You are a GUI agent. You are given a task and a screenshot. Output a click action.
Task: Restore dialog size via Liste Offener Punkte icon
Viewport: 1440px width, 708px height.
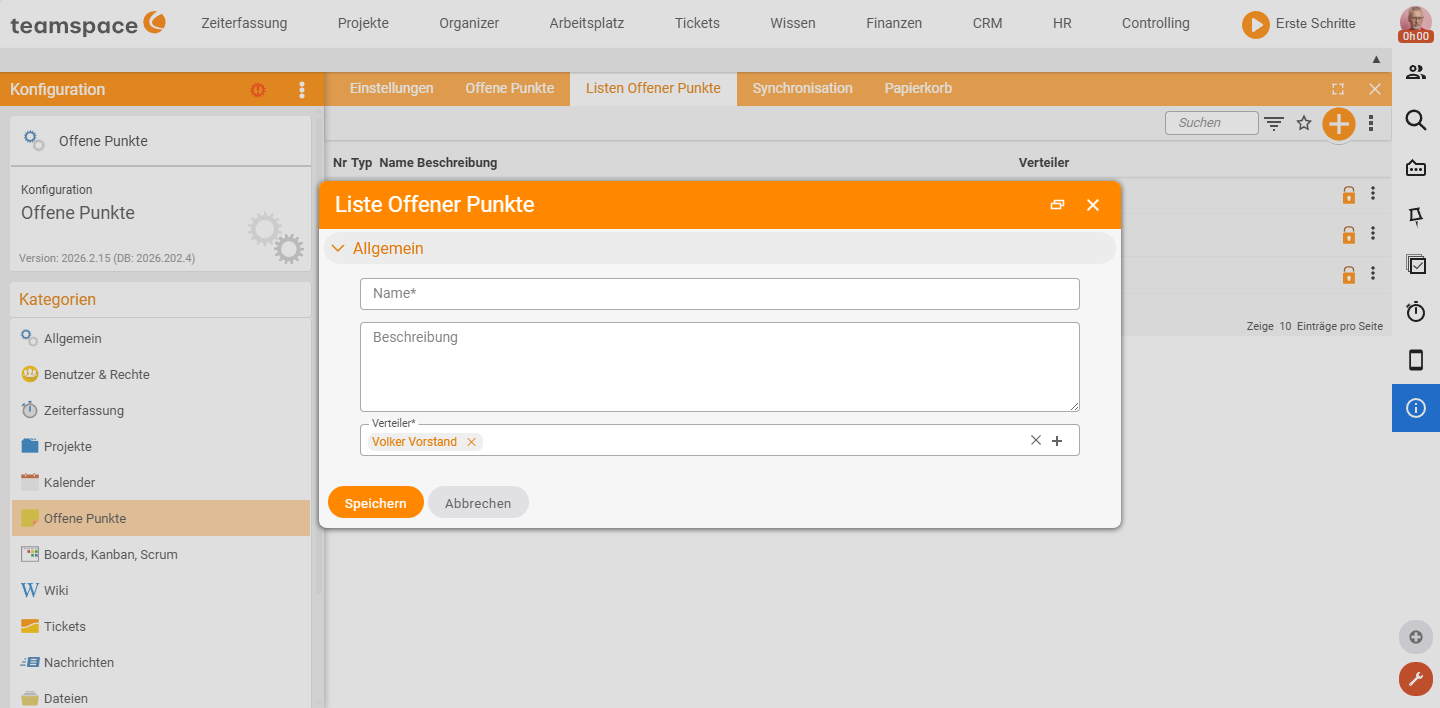coord(1057,205)
